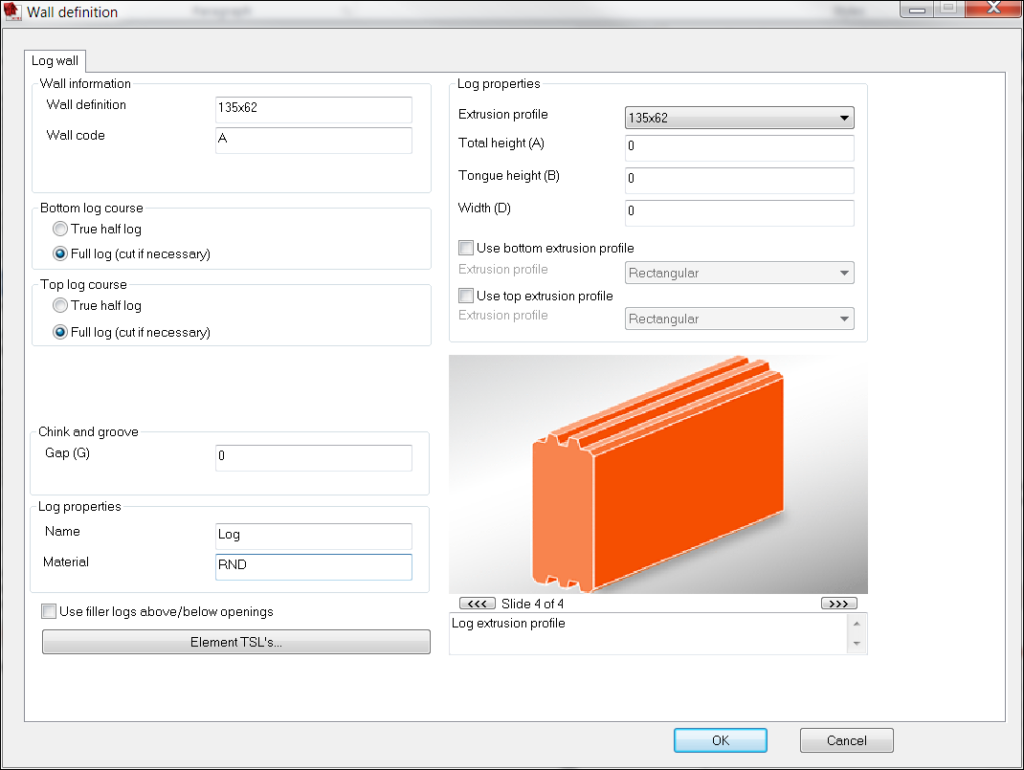
Task: Click the log Name input field
Action: coord(313,536)
